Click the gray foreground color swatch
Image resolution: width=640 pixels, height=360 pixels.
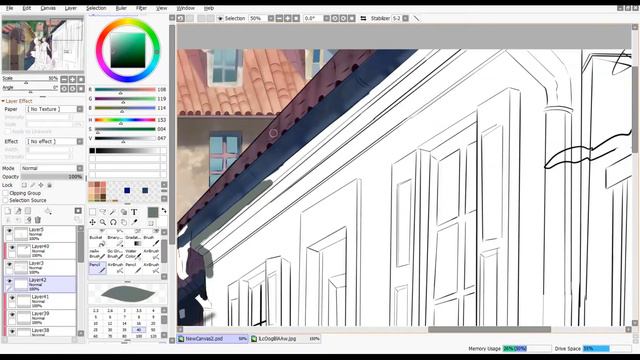153,212
